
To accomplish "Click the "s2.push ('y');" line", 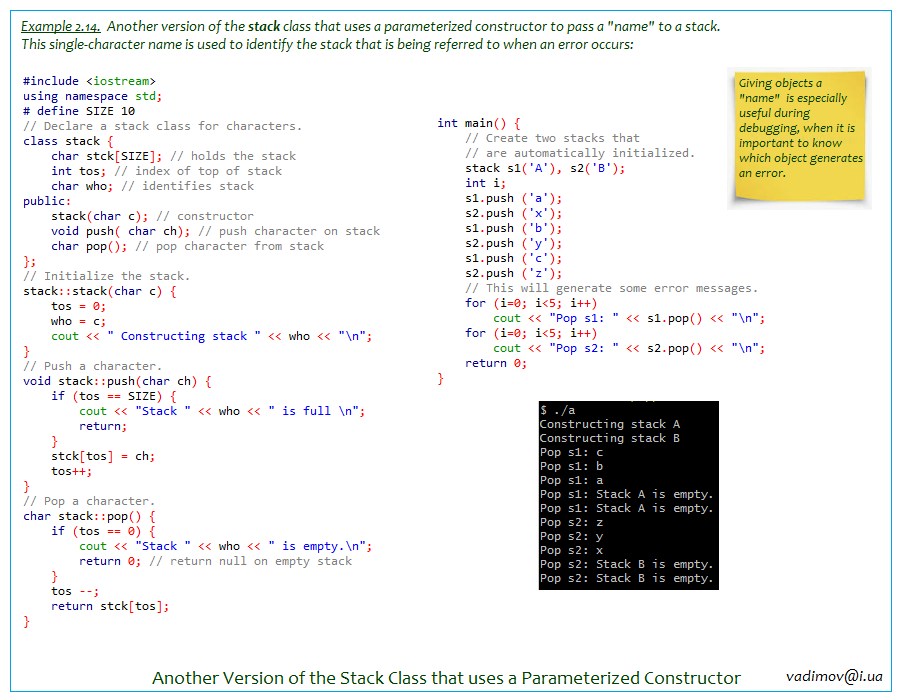I will pyautogui.click(x=513, y=243).
